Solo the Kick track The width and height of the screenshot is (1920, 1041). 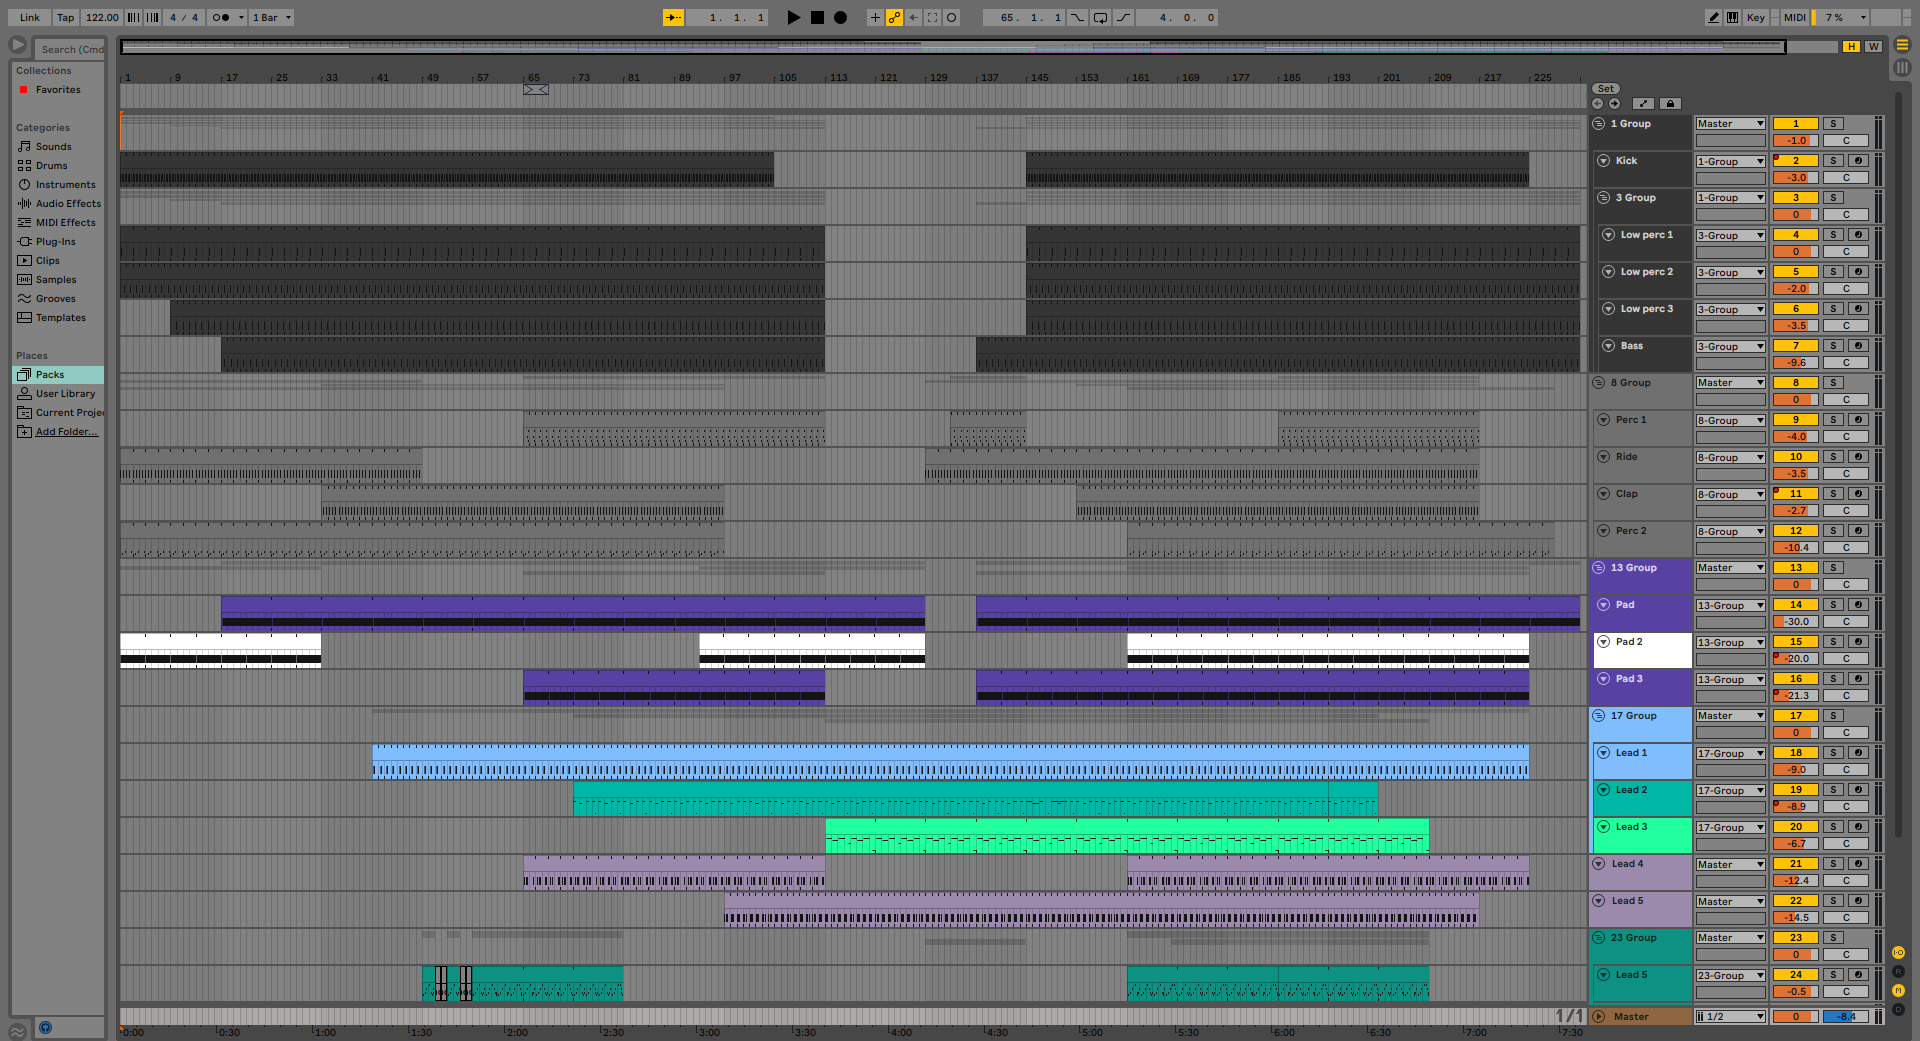(1833, 160)
